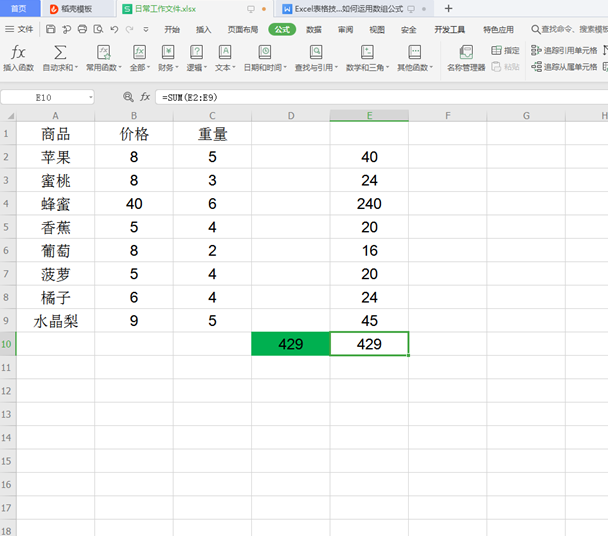
Task: Switch to the Insert (插入) ribbon tab
Action: click(203, 29)
